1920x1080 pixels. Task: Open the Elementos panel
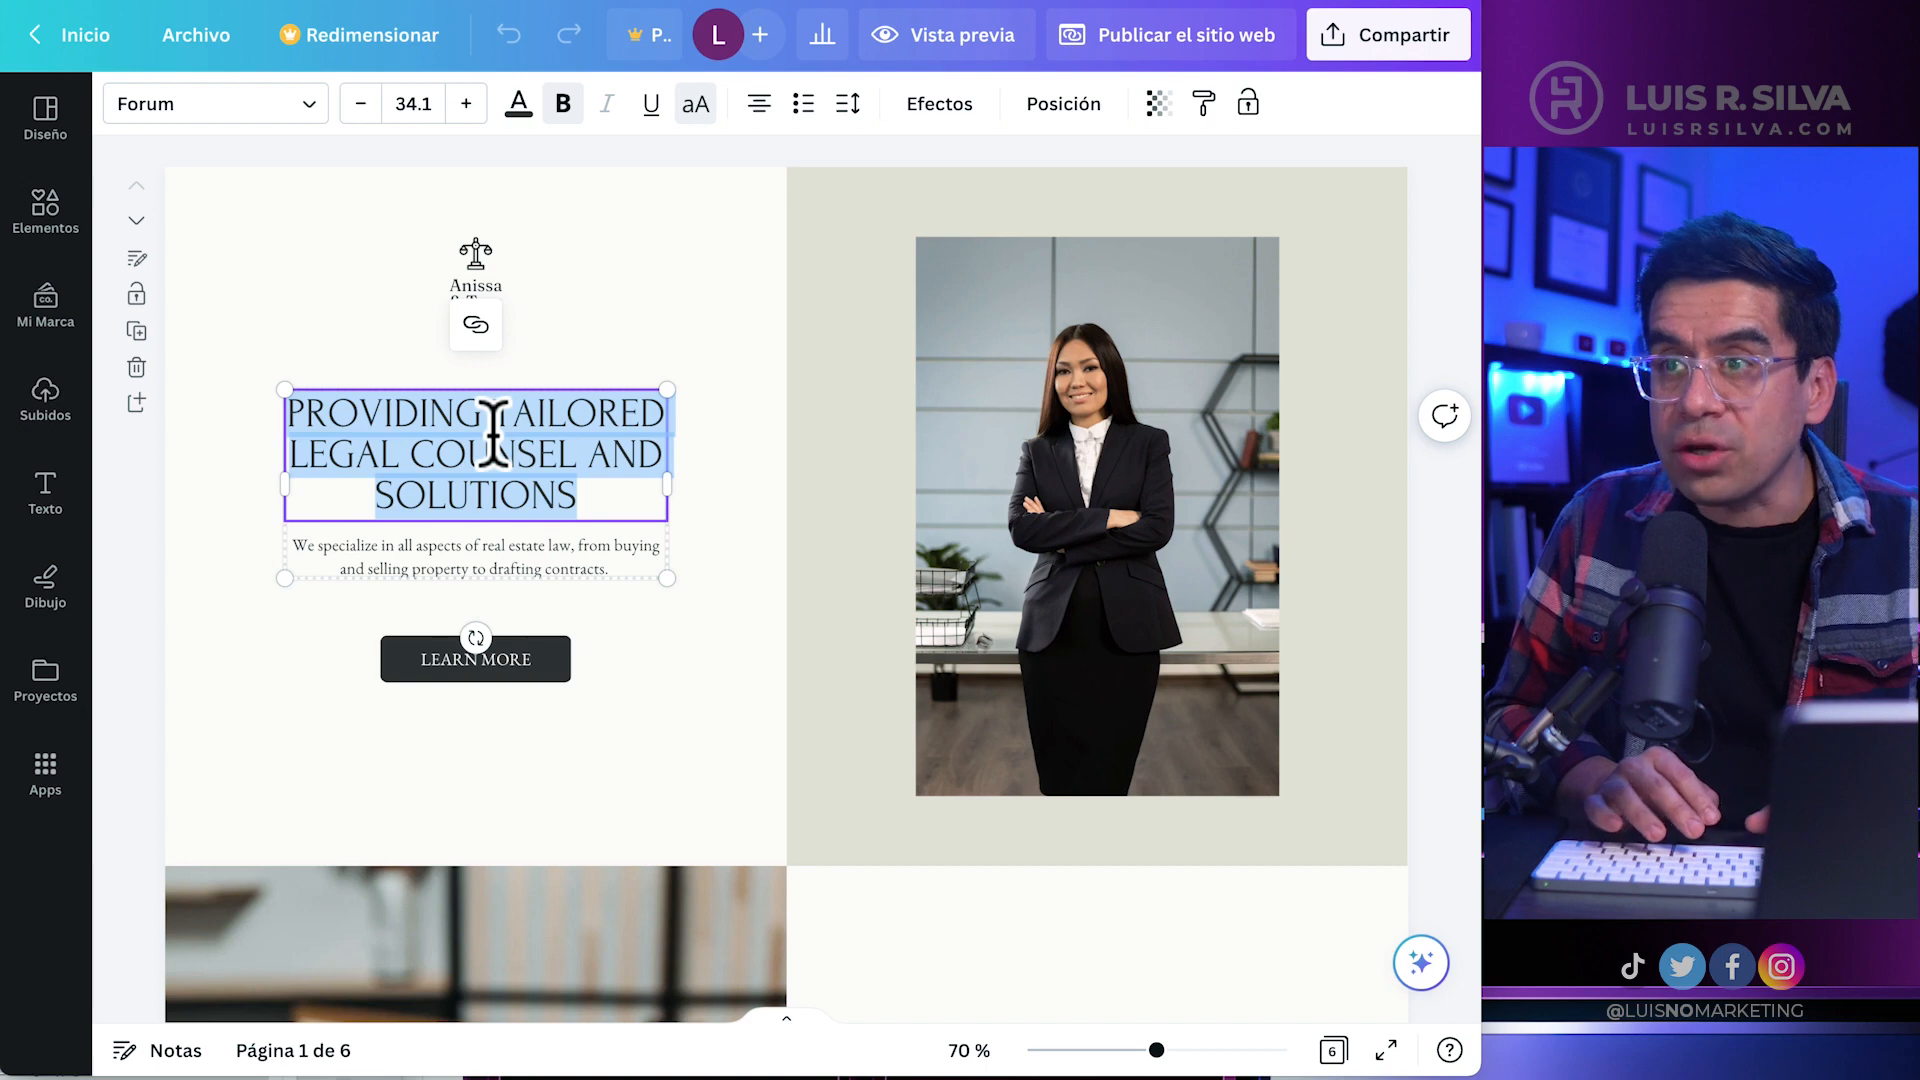click(45, 212)
